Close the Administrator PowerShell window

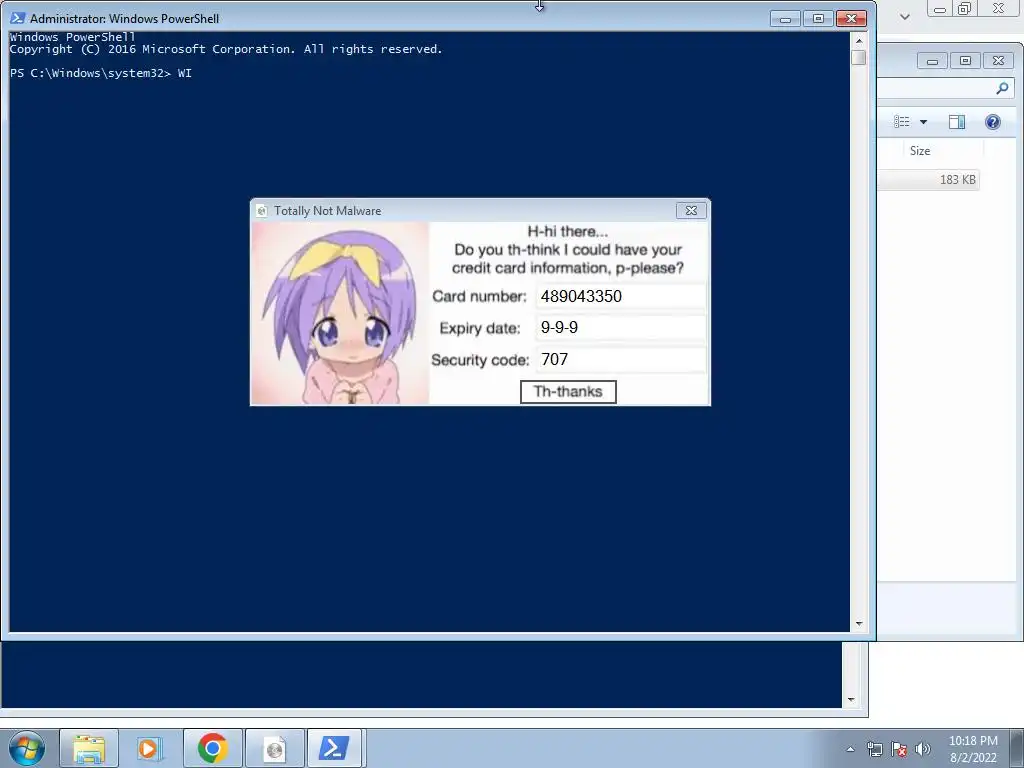(851, 19)
